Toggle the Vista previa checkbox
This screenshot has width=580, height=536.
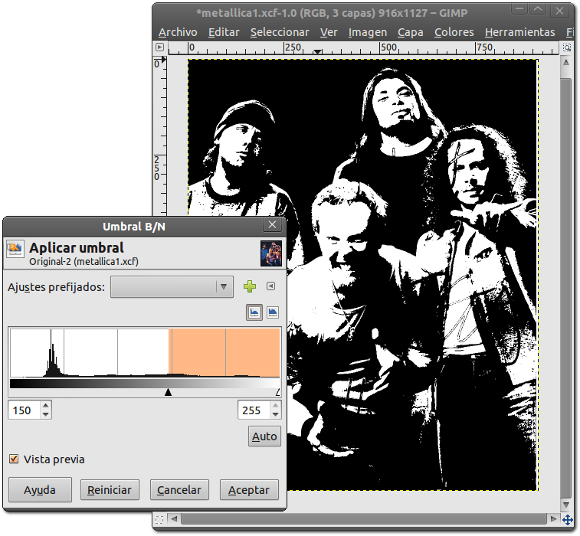pos(14,459)
